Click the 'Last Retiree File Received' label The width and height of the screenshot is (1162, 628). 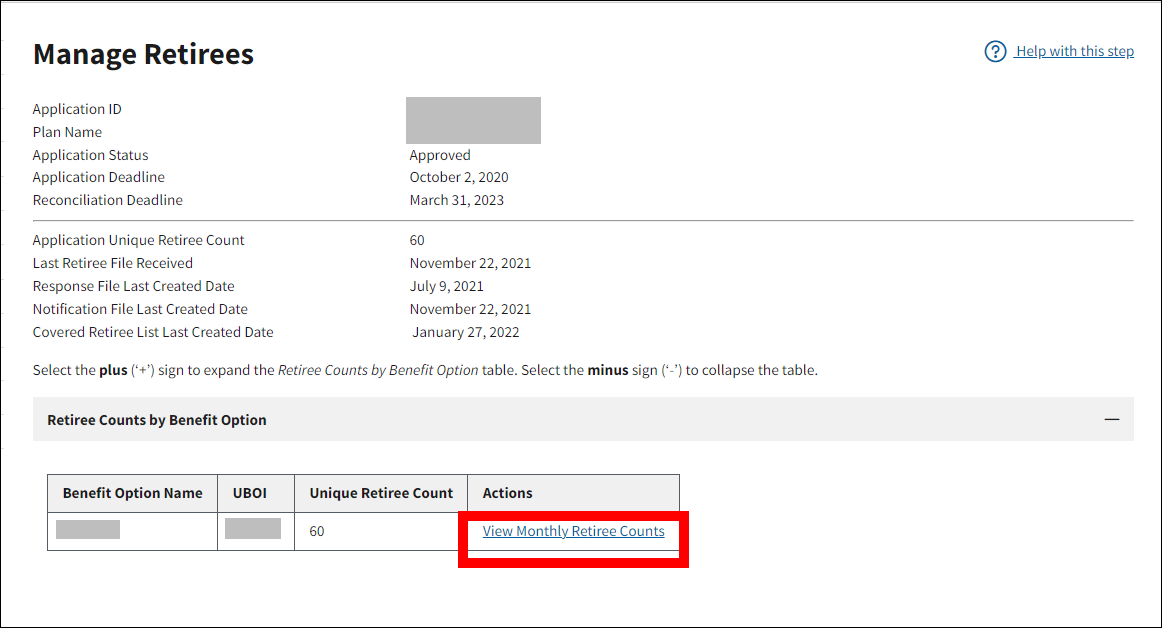tap(112, 263)
